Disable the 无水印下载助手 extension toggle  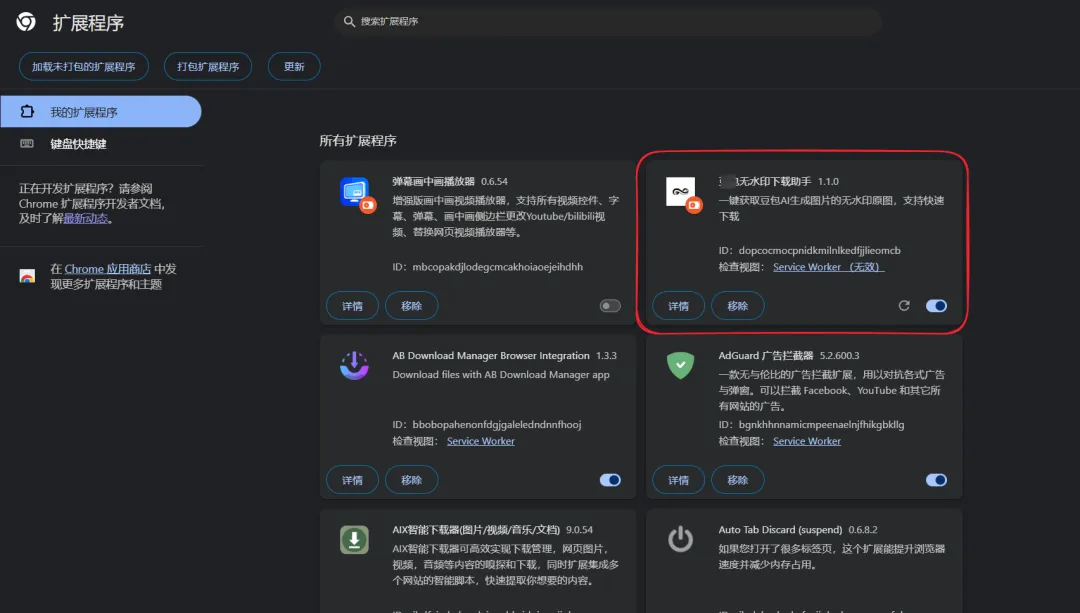936,306
